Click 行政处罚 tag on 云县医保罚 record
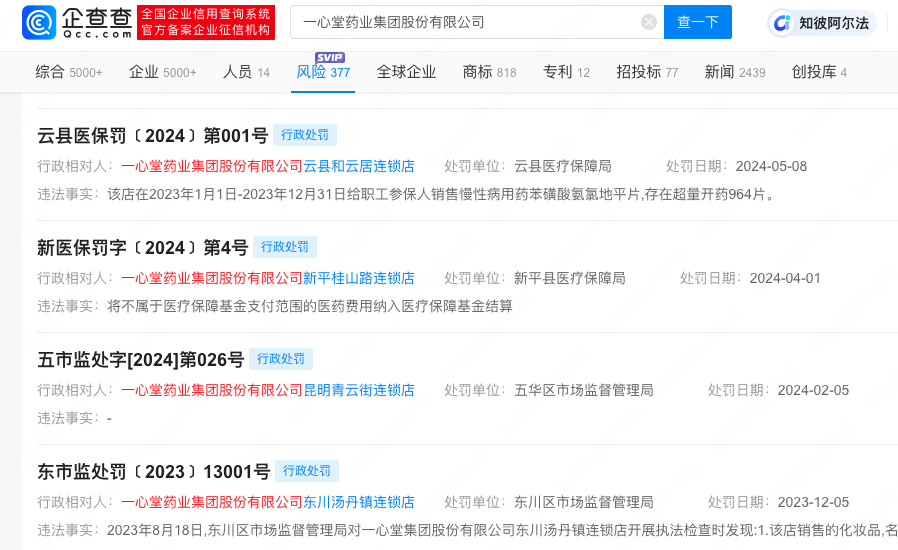 click(305, 135)
